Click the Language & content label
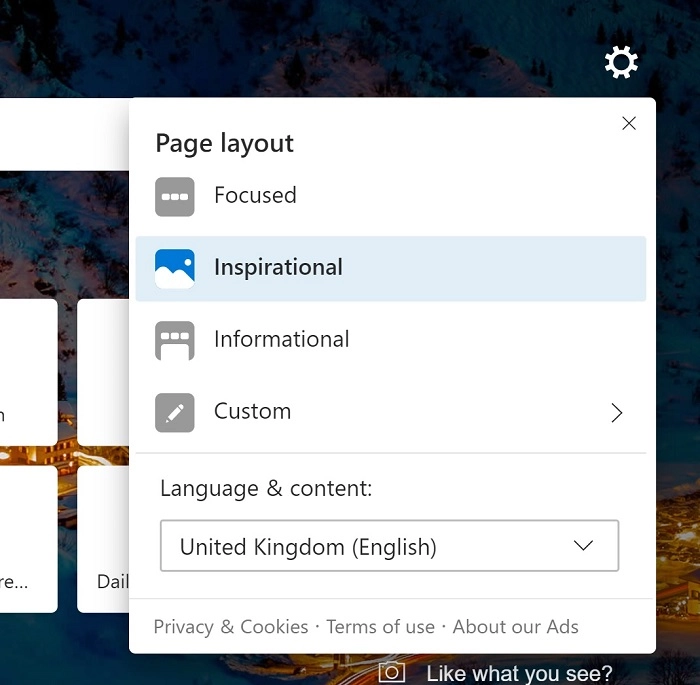 (266, 489)
